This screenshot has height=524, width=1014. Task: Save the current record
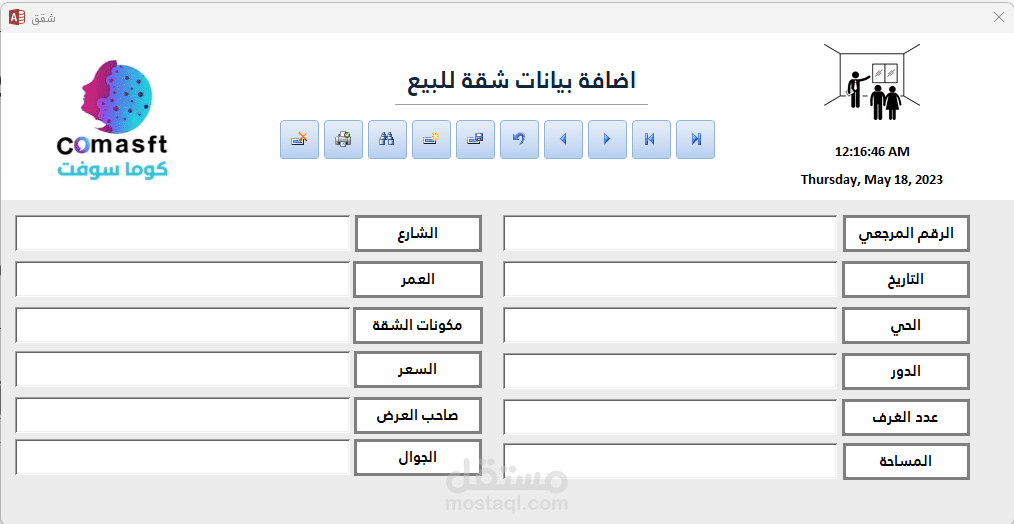[475, 139]
